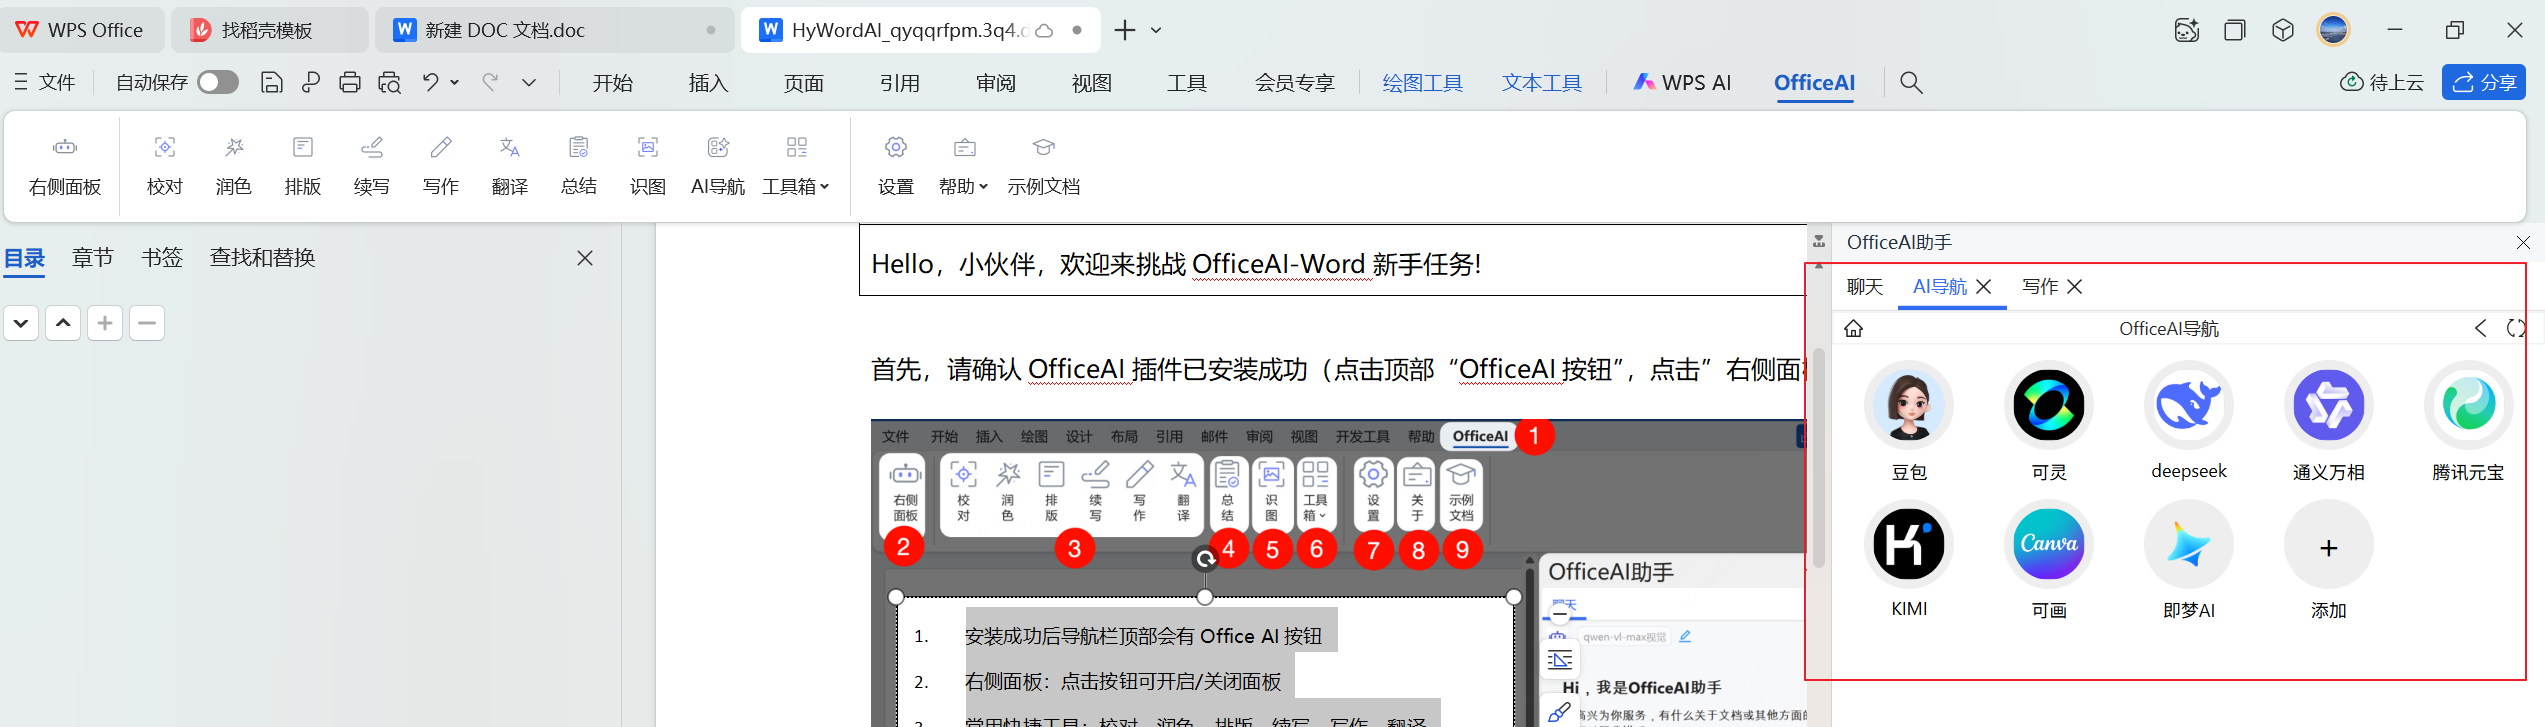Toggle the 自动保存 switch

coord(218,82)
